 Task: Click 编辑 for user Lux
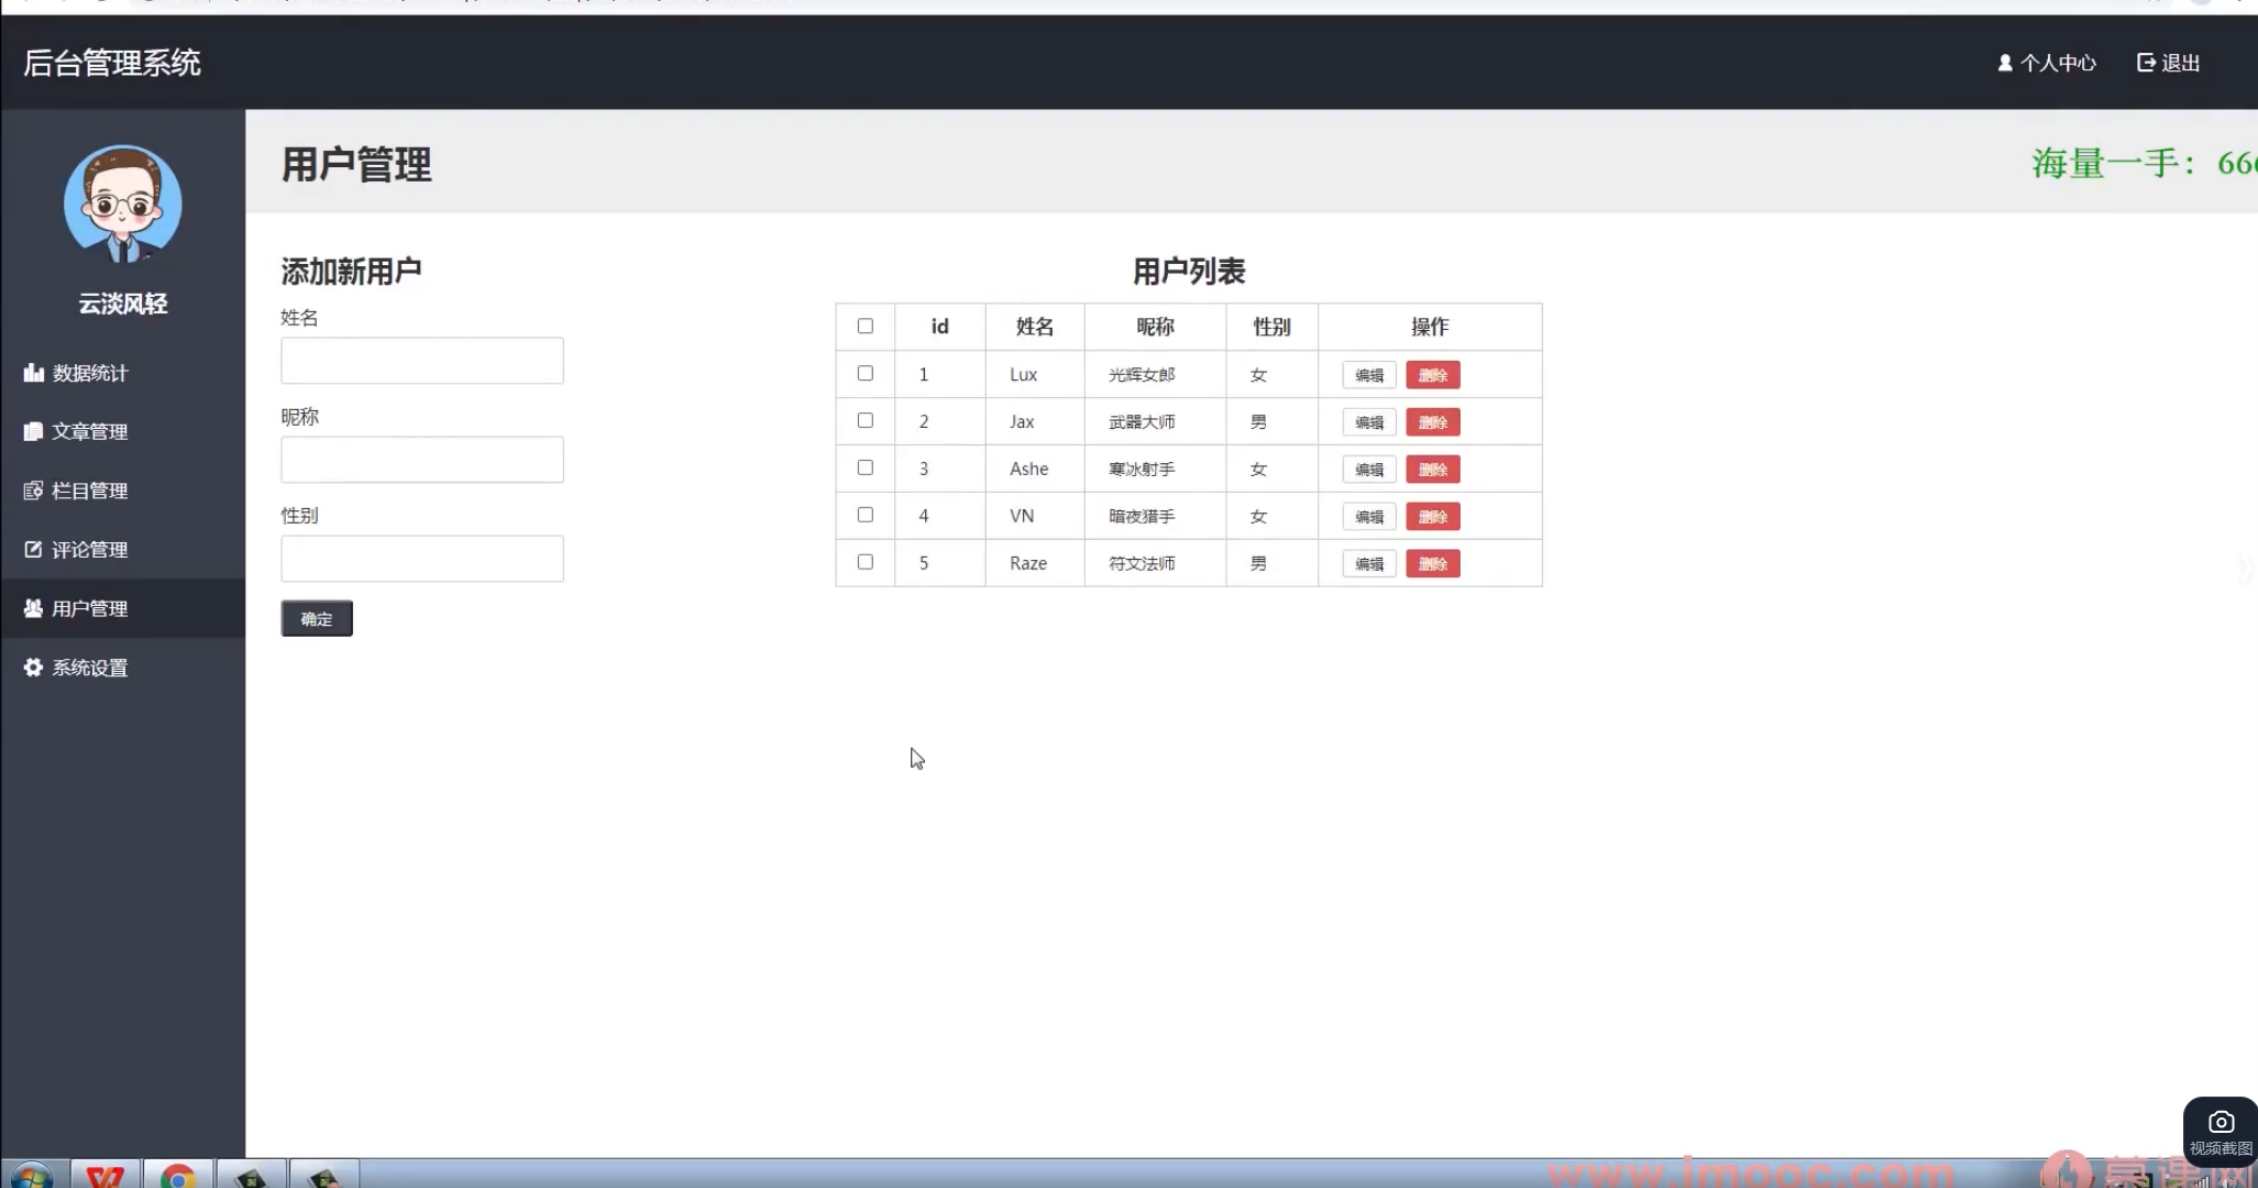click(1369, 375)
